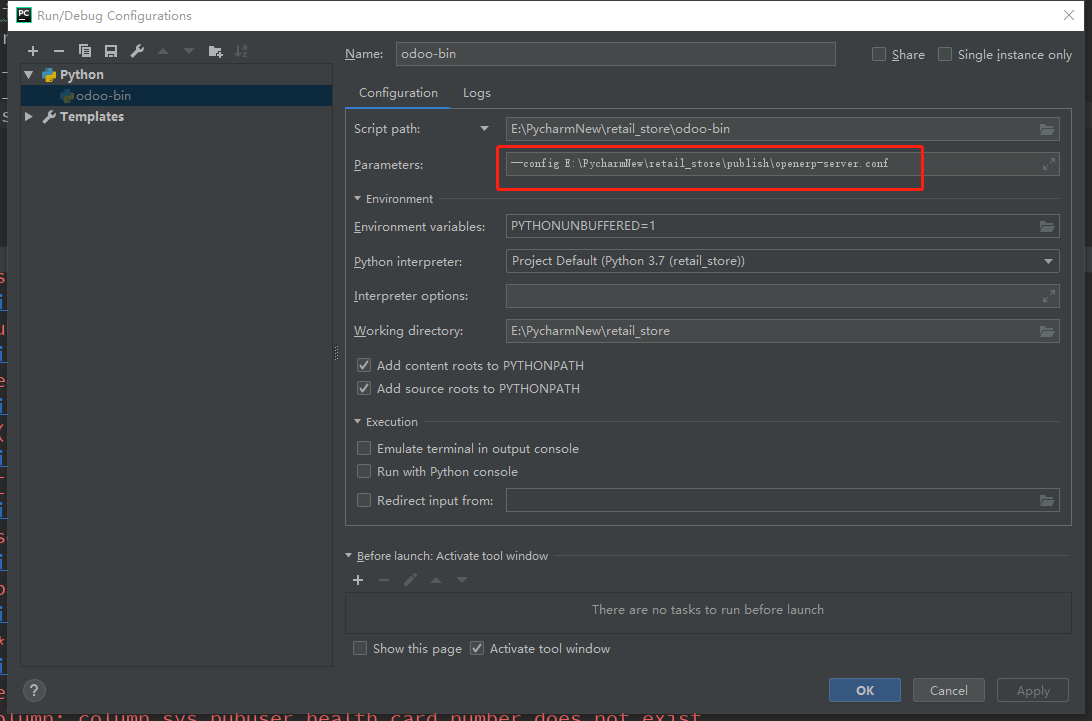The height and width of the screenshot is (721, 1092).
Task: Remove the before launch task
Action: point(384,580)
